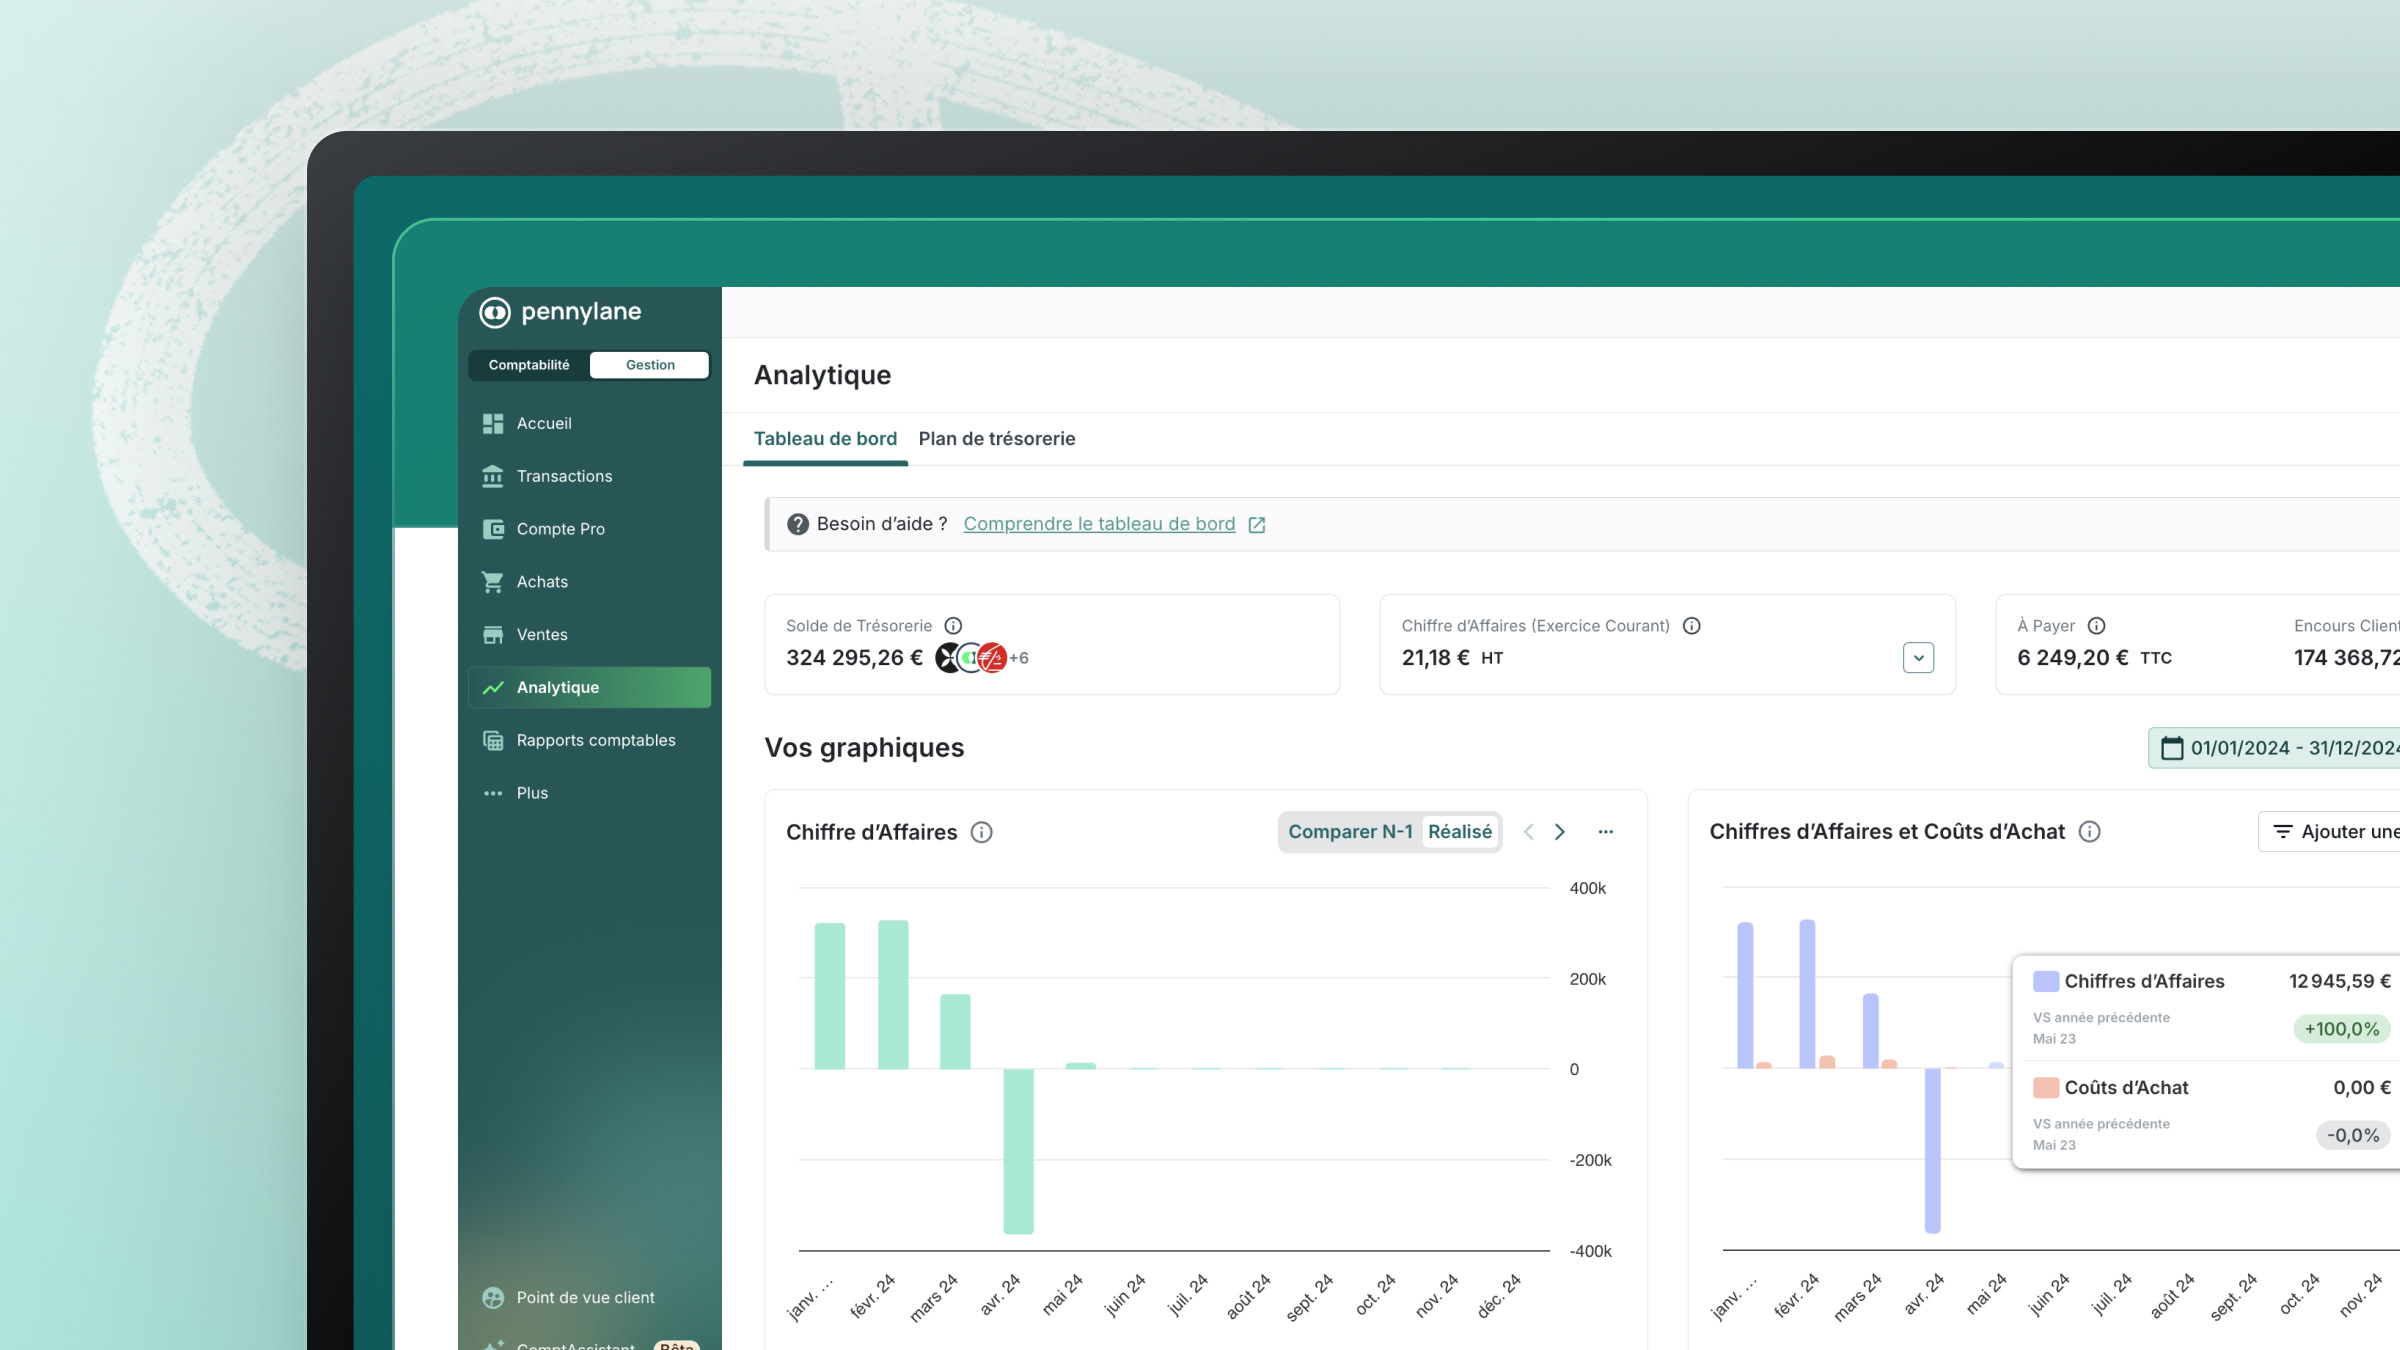
Task: Click the Plus three-dots icon
Action: click(x=493, y=794)
